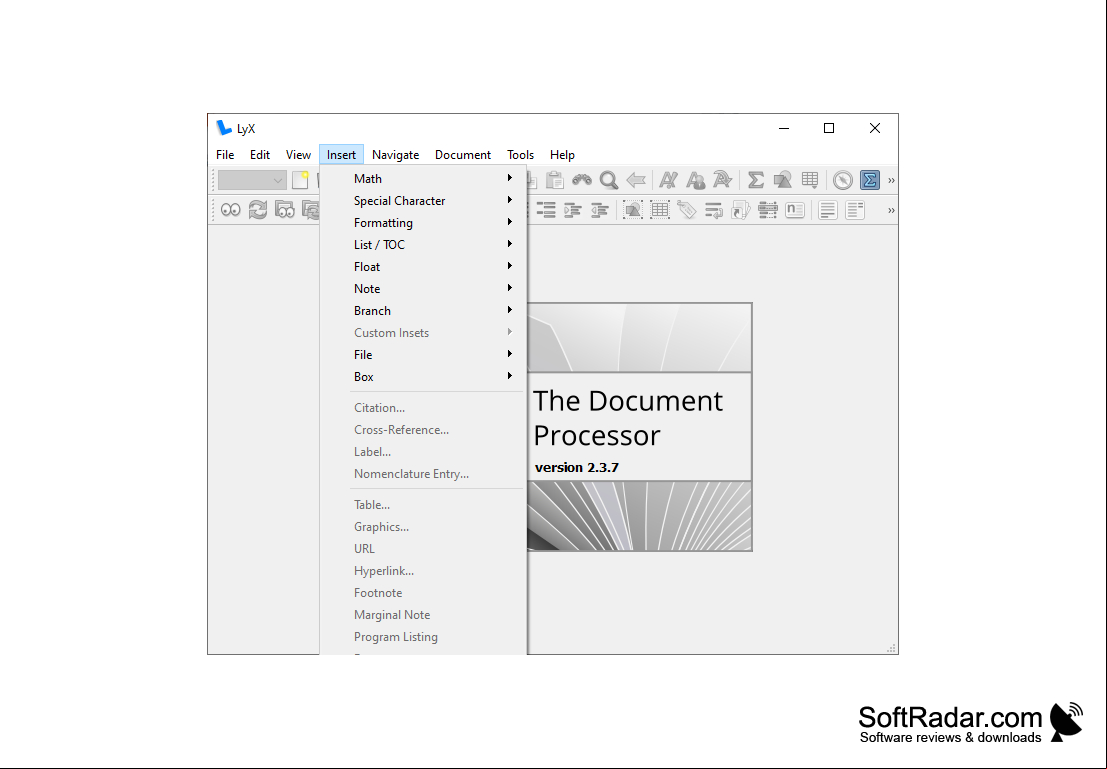Choose URL menu entry
This screenshot has width=1107, height=769.
pyautogui.click(x=424, y=548)
